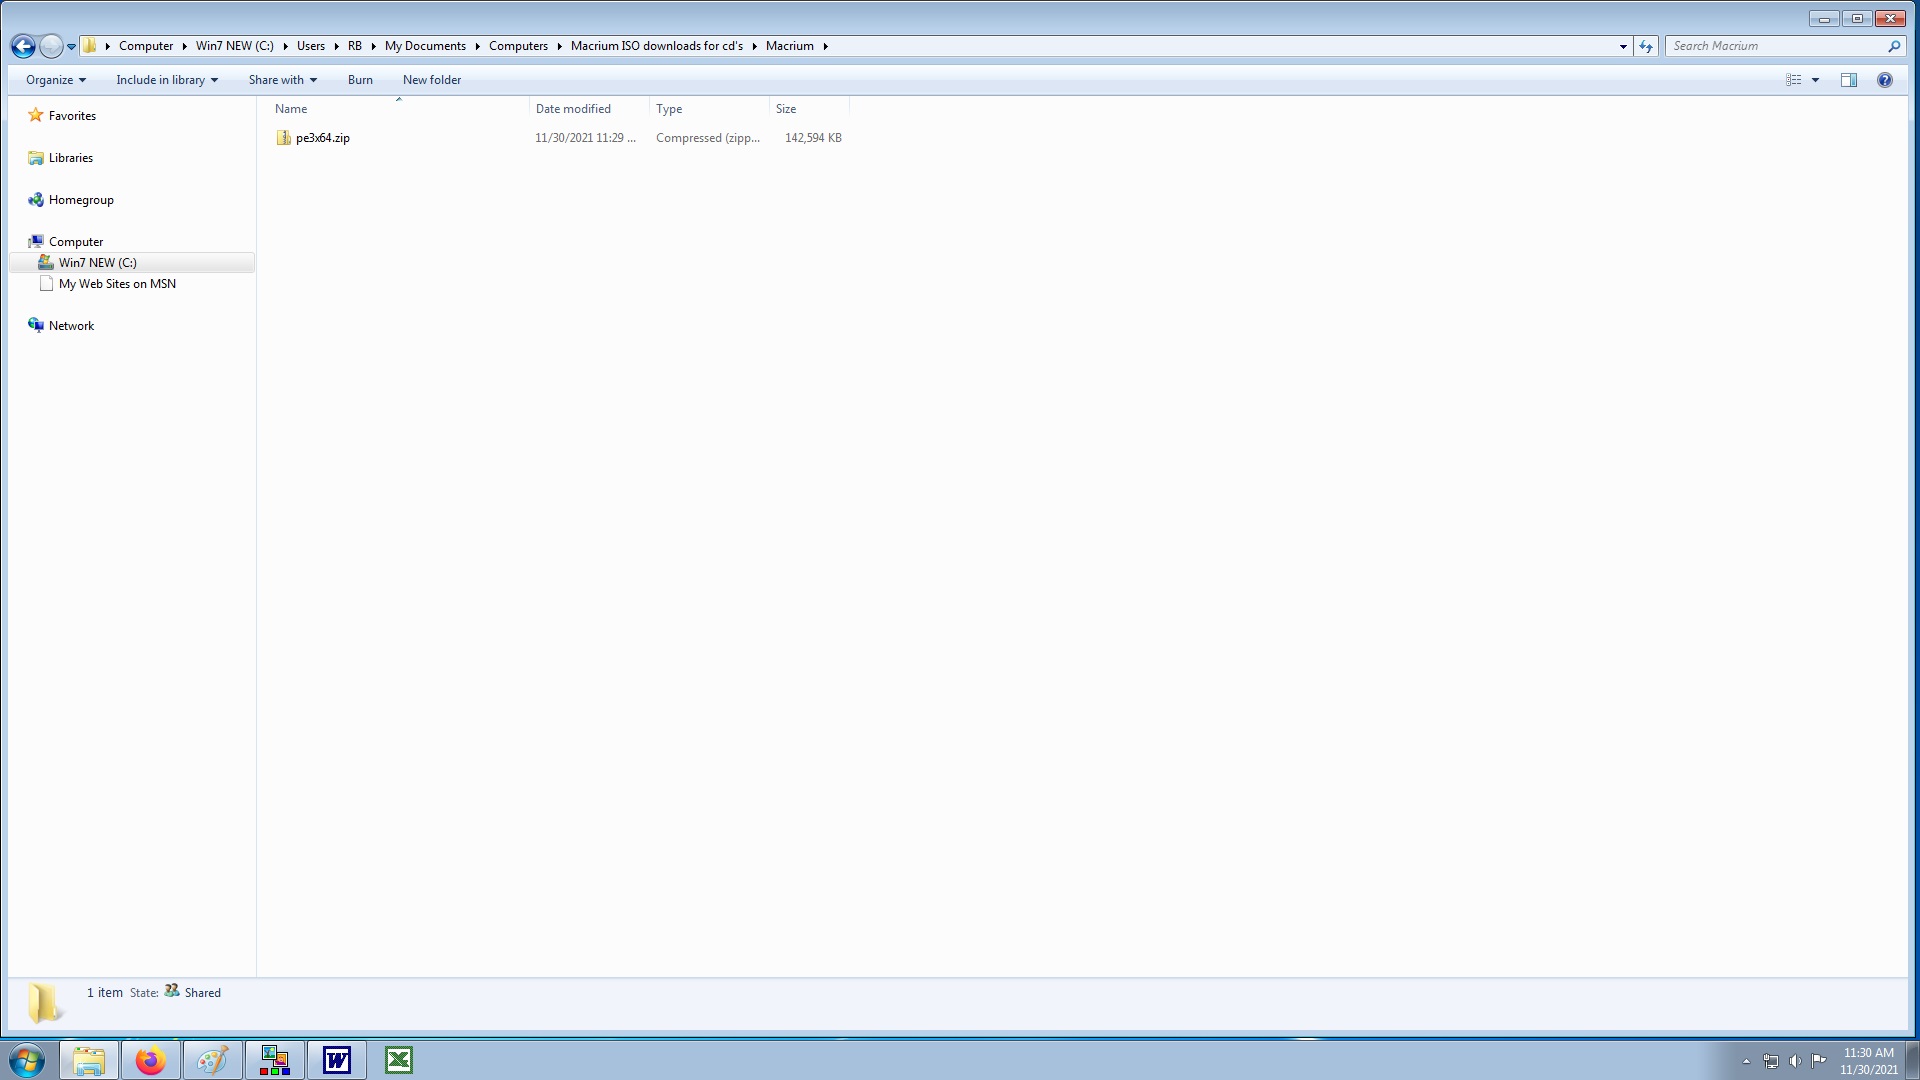Viewport: 1920px width, 1080px height.
Task: Minimize the Explorer window
Action: (x=1824, y=18)
